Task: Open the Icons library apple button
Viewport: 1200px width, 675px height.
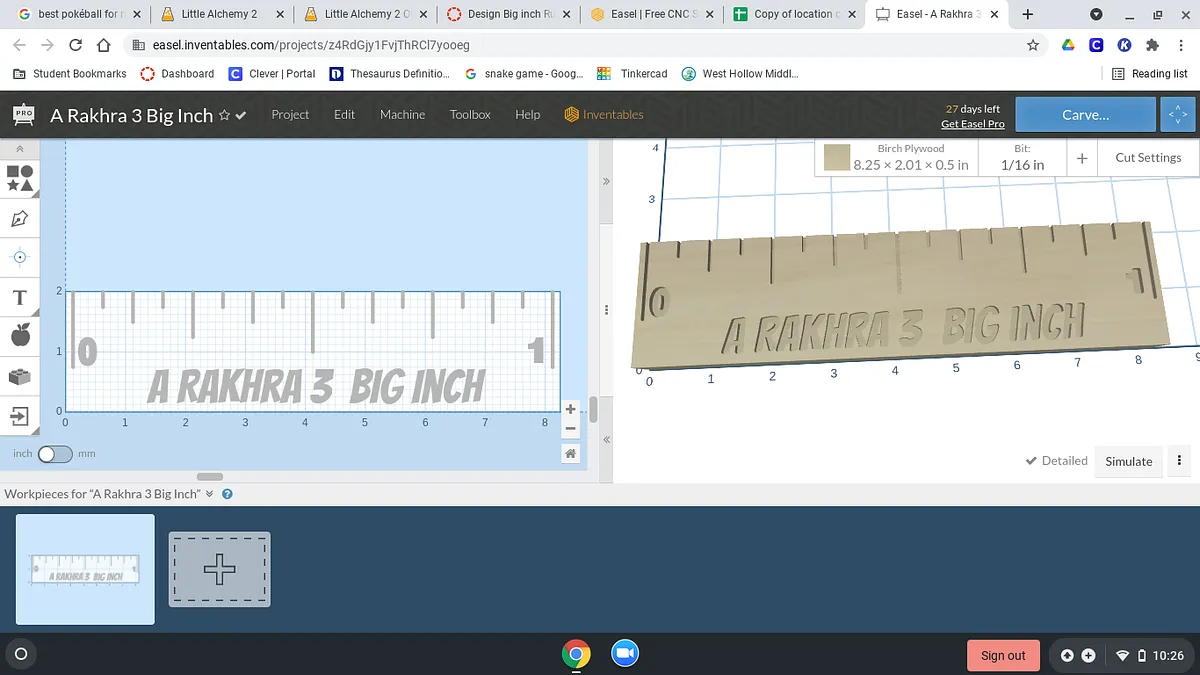Action: click(20, 337)
